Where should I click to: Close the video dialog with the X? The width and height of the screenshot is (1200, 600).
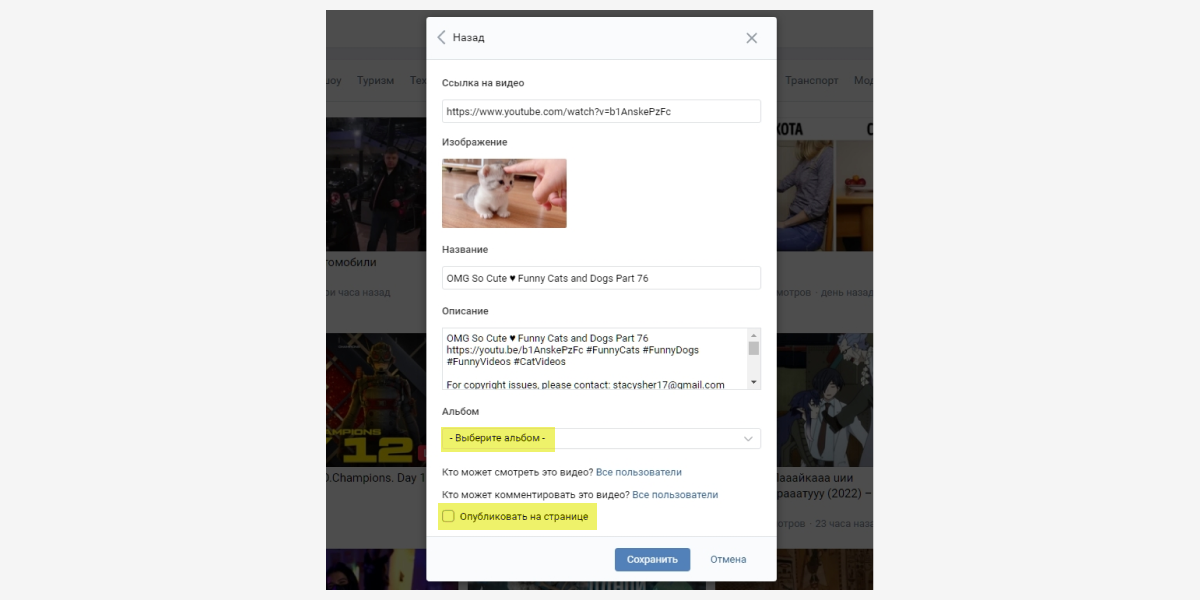click(751, 38)
